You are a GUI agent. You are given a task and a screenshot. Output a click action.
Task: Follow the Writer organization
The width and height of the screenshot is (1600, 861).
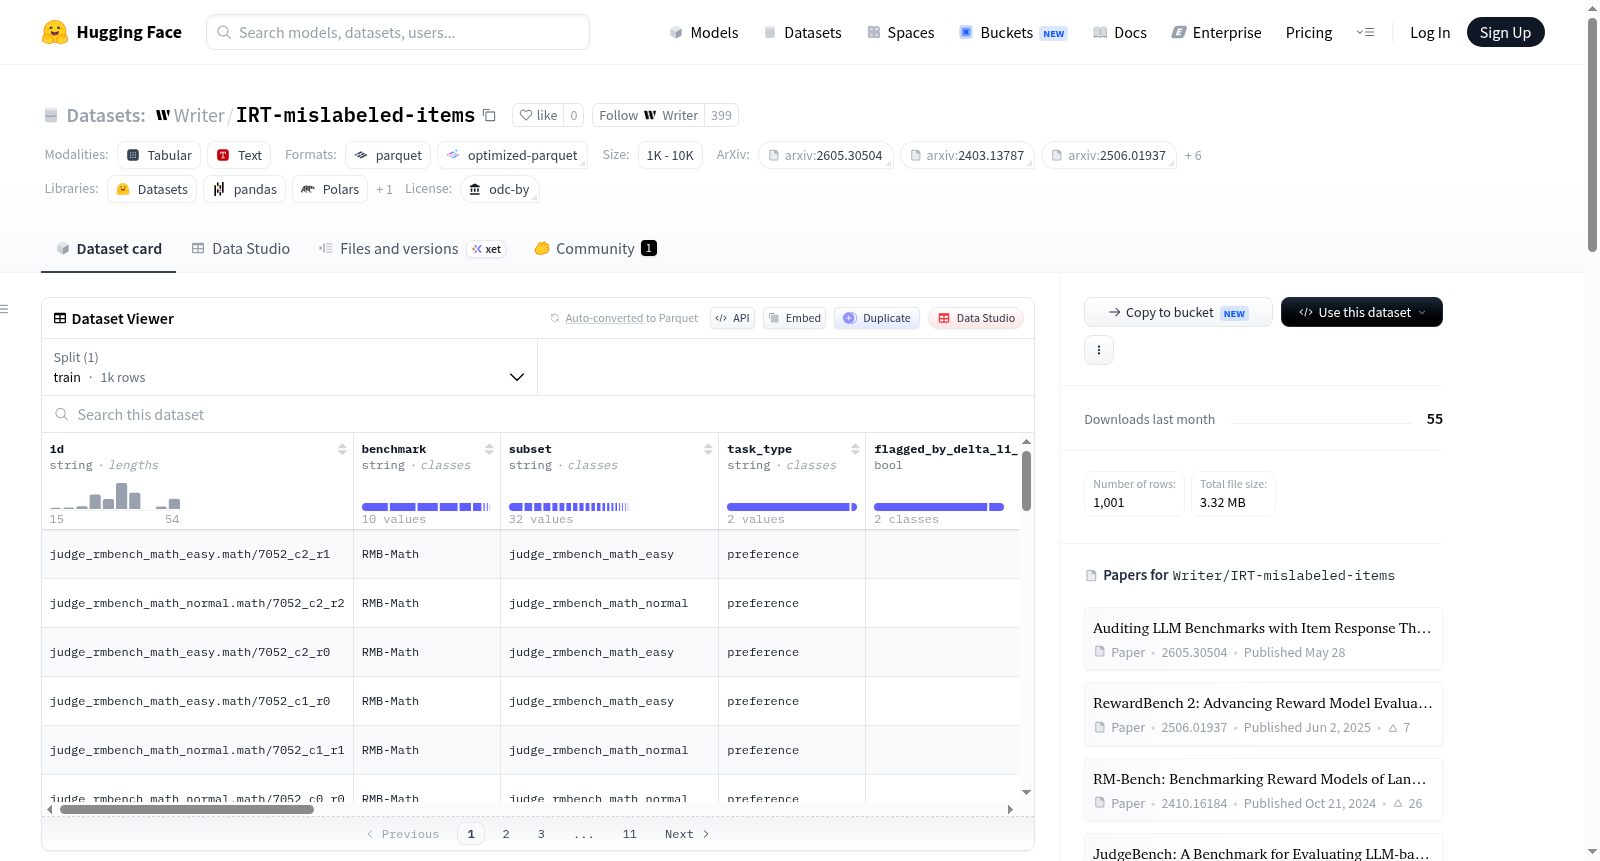pyautogui.click(x=648, y=115)
